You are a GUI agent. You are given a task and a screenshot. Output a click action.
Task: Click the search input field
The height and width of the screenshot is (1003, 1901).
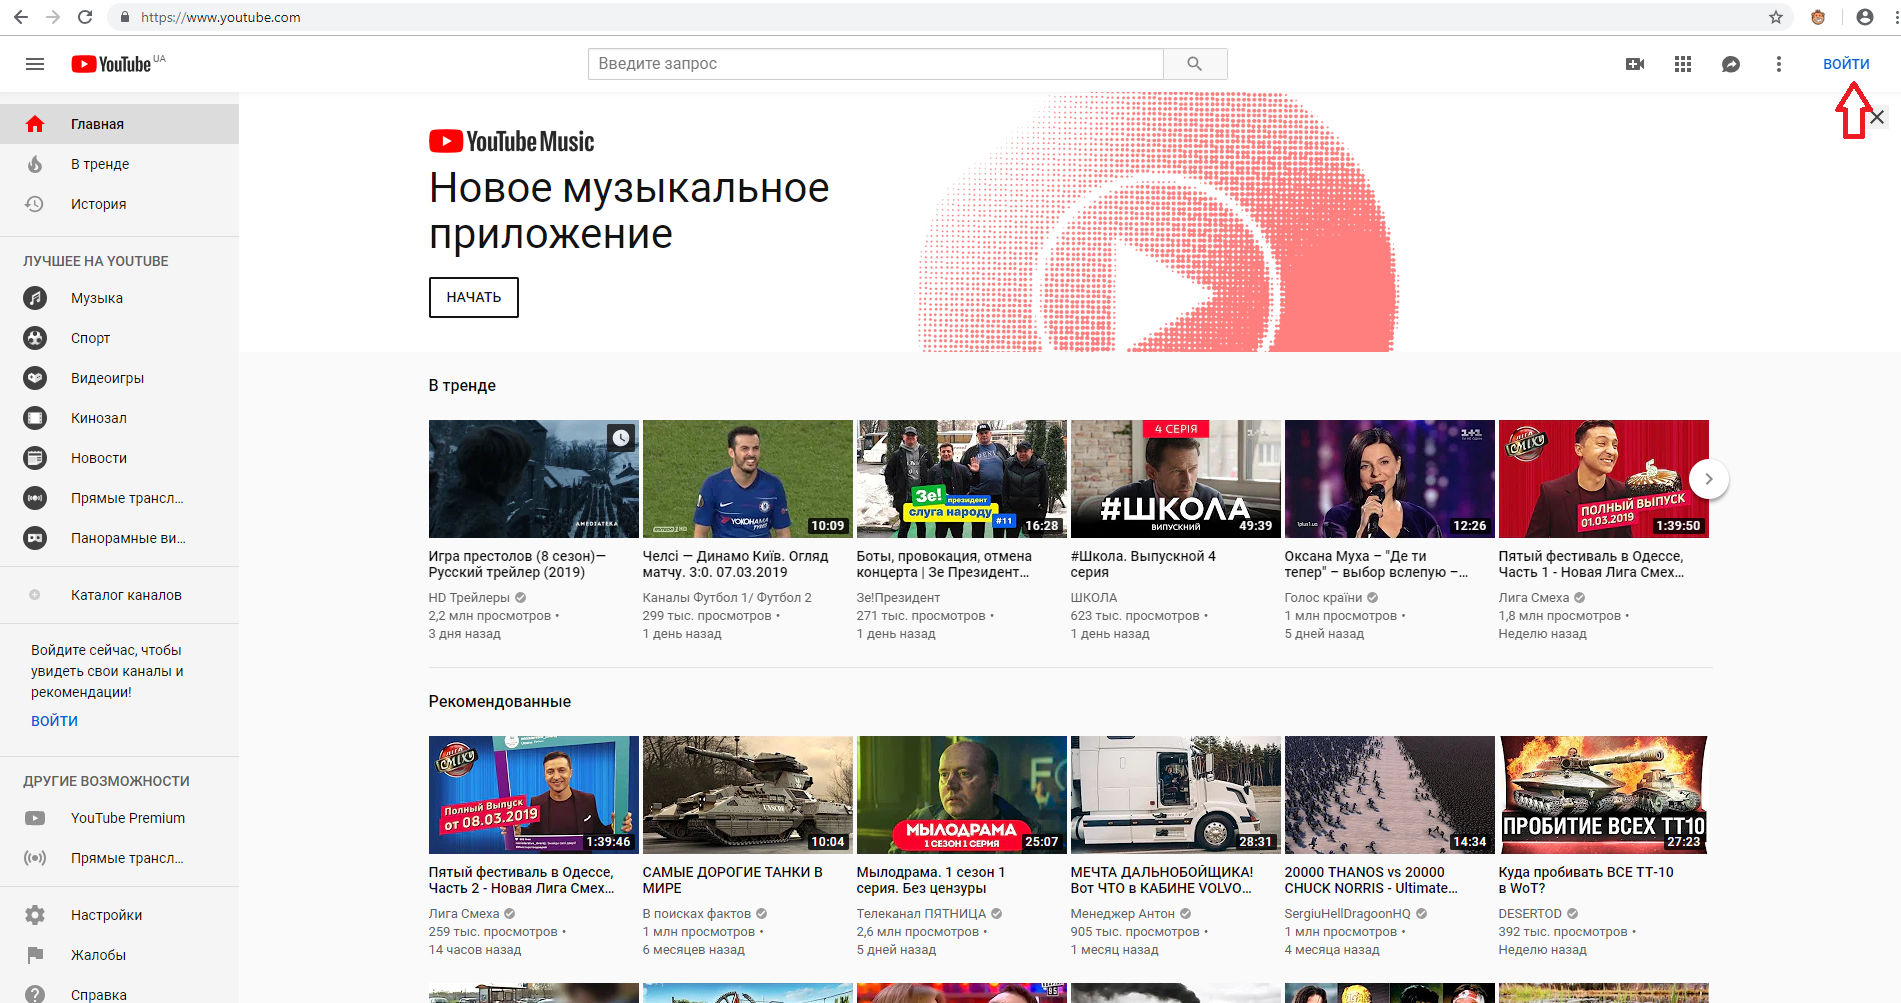coord(876,64)
